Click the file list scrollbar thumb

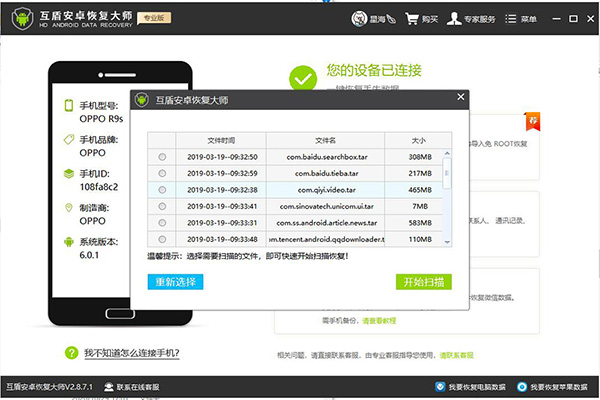point(447,173)
